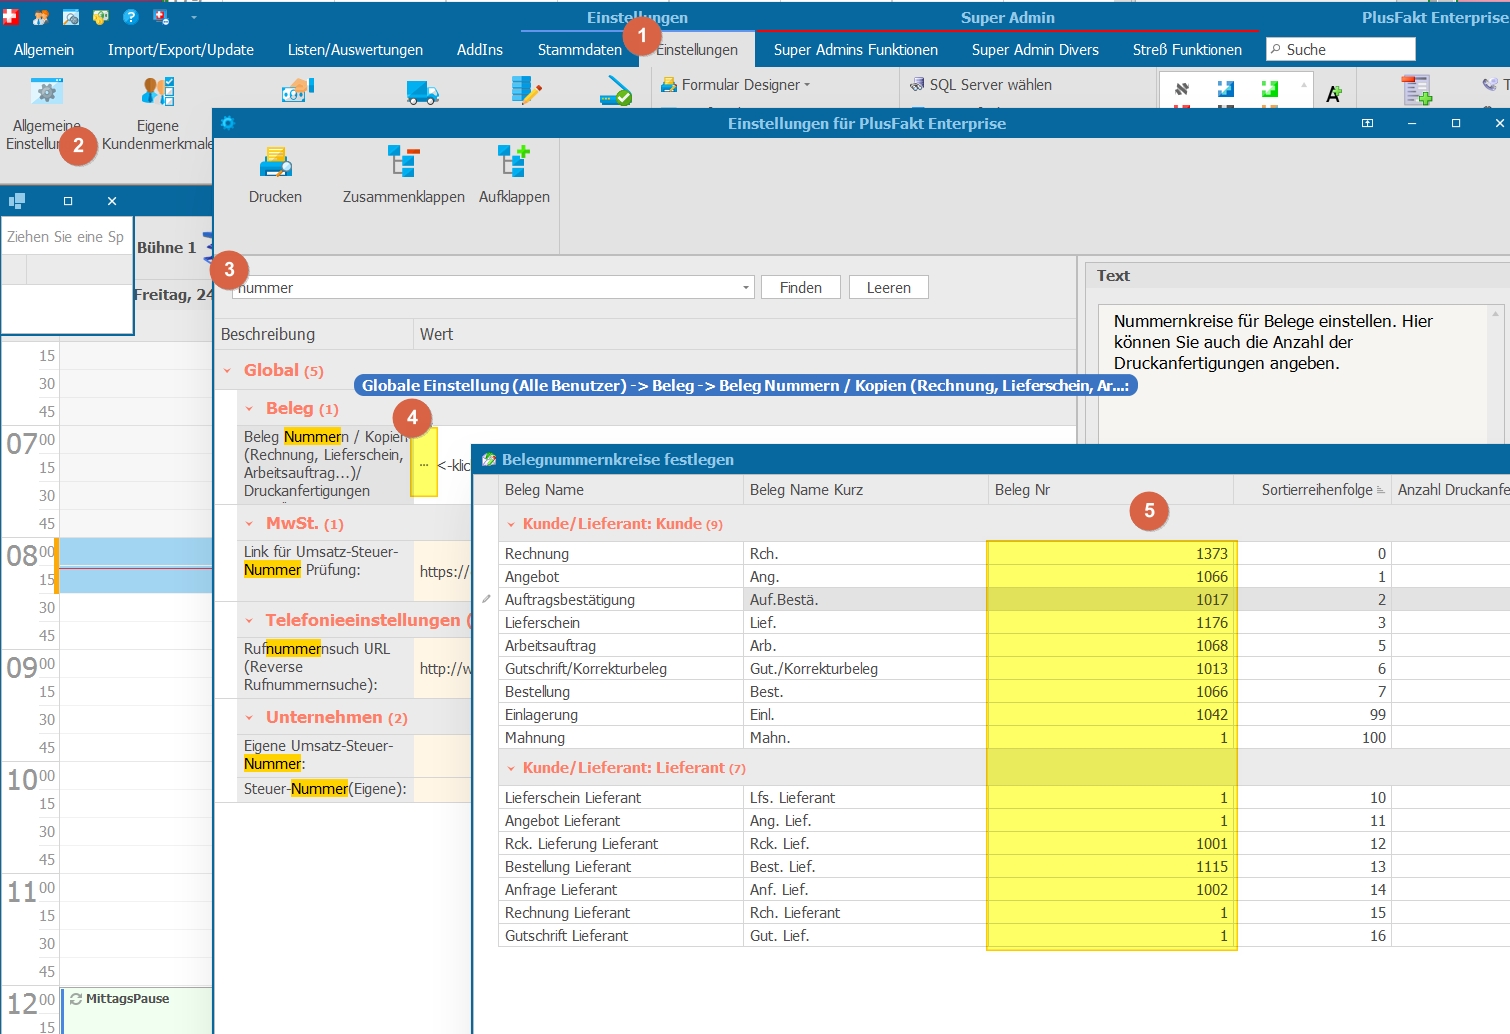Select the blue skin swatch in gallery

point(1226,89)
